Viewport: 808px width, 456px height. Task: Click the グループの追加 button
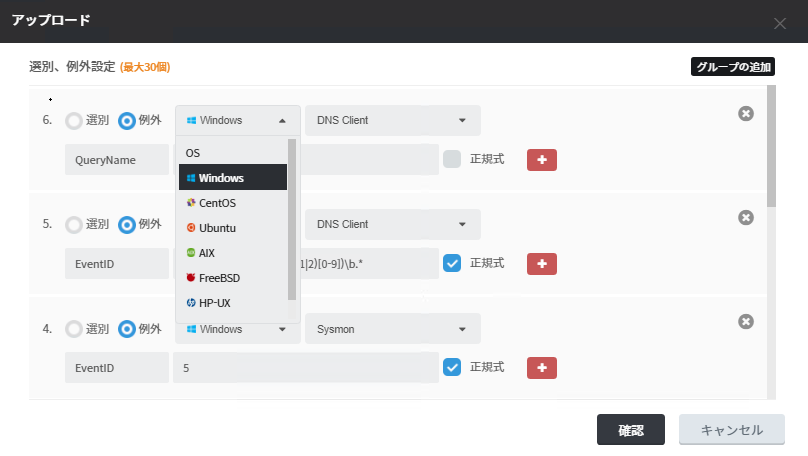click(732, 67)
